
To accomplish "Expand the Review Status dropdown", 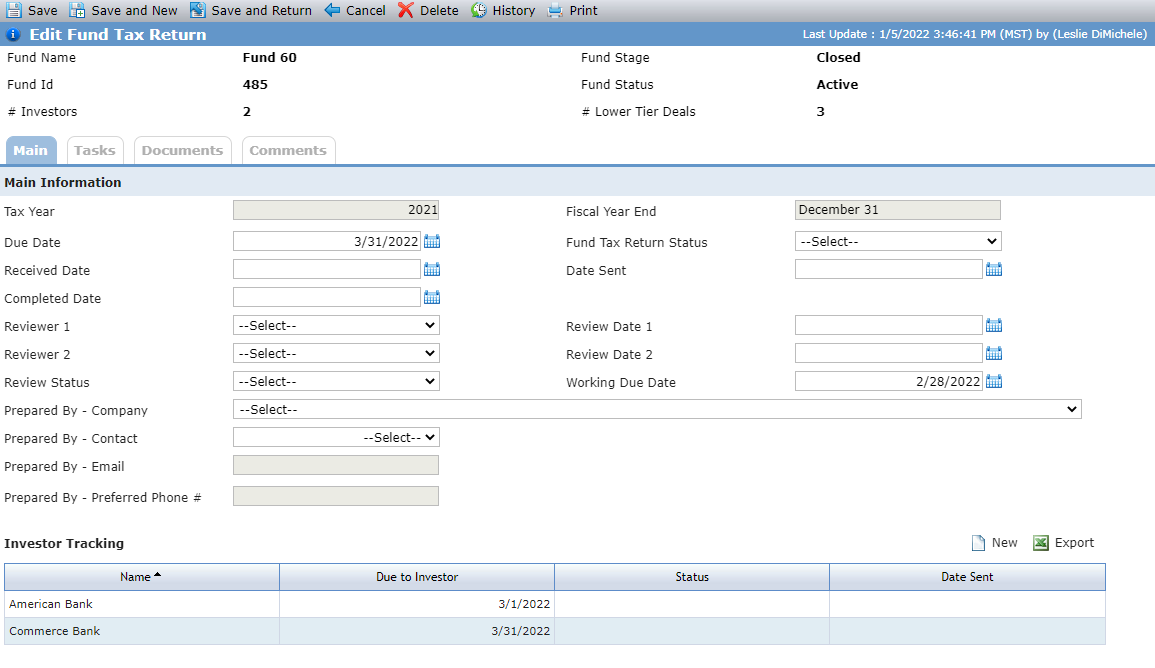I will click(x=336, y=382).
